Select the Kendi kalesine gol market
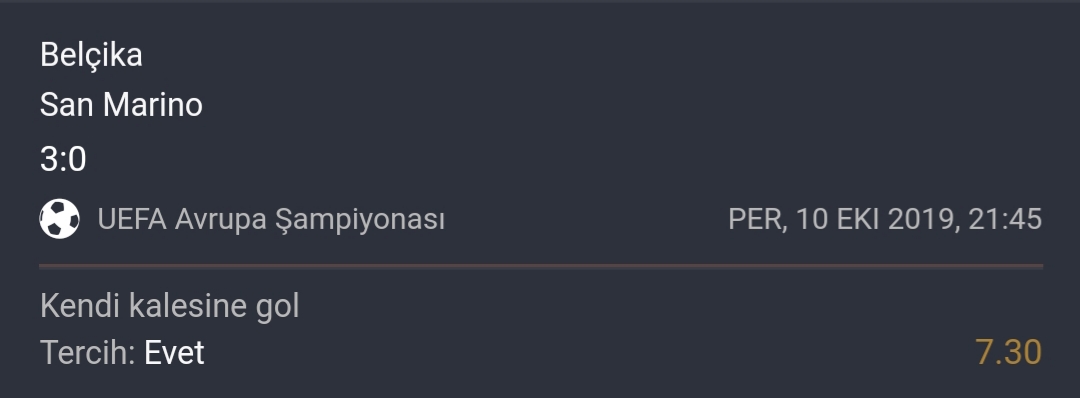 tap(169, 306)
